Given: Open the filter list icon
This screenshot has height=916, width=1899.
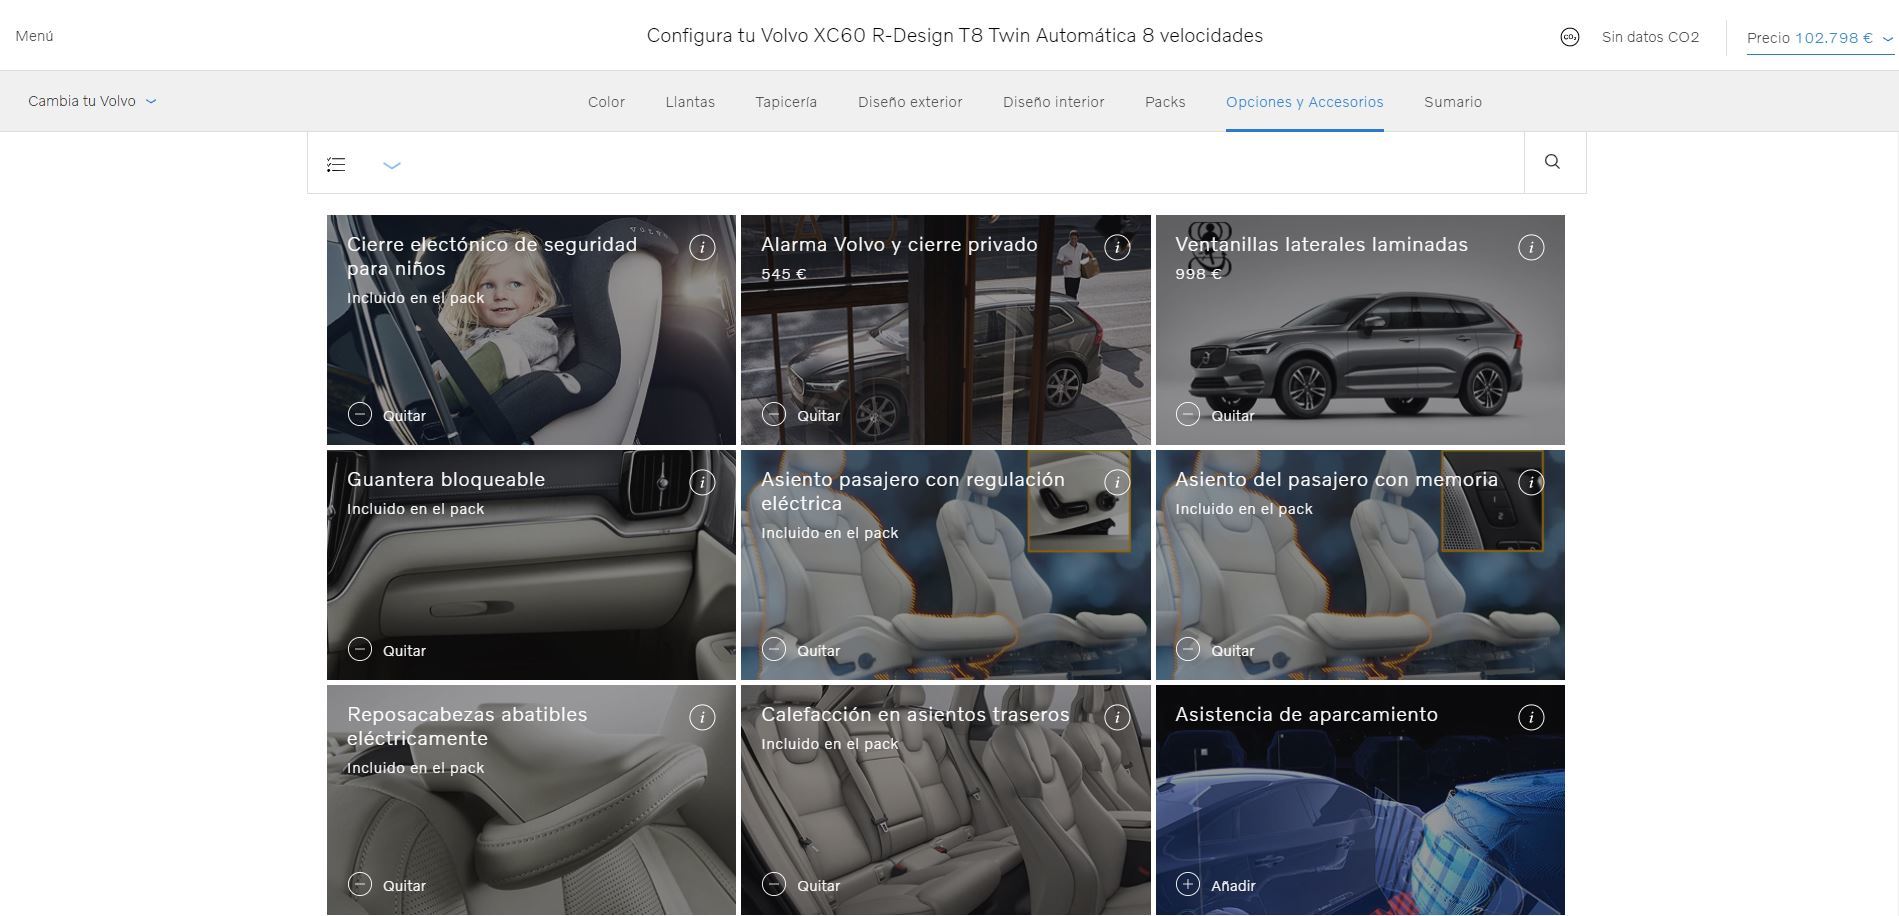Looking at the screenshot, I should (336, 164).
